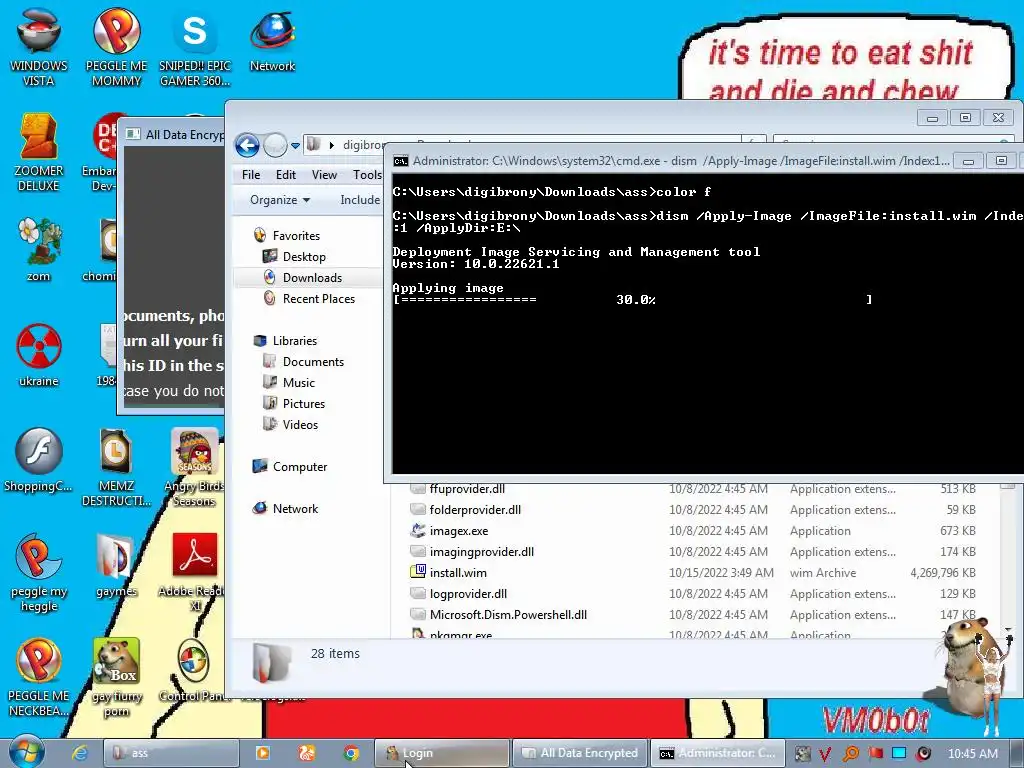Open the Angry Birds Seasons desktop icon
The height and width of the screenshot is (768, 1024).
[195, 467]
